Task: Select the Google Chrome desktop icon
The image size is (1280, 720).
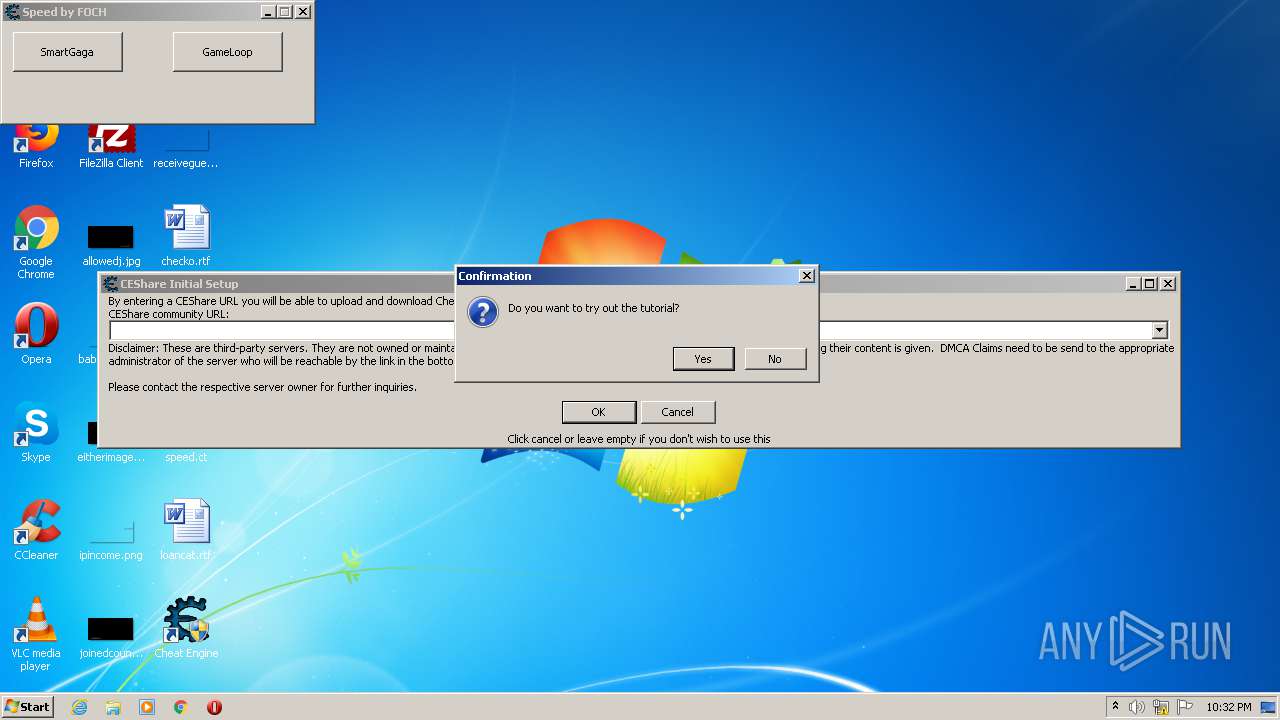Action: (x=36, y=242)
